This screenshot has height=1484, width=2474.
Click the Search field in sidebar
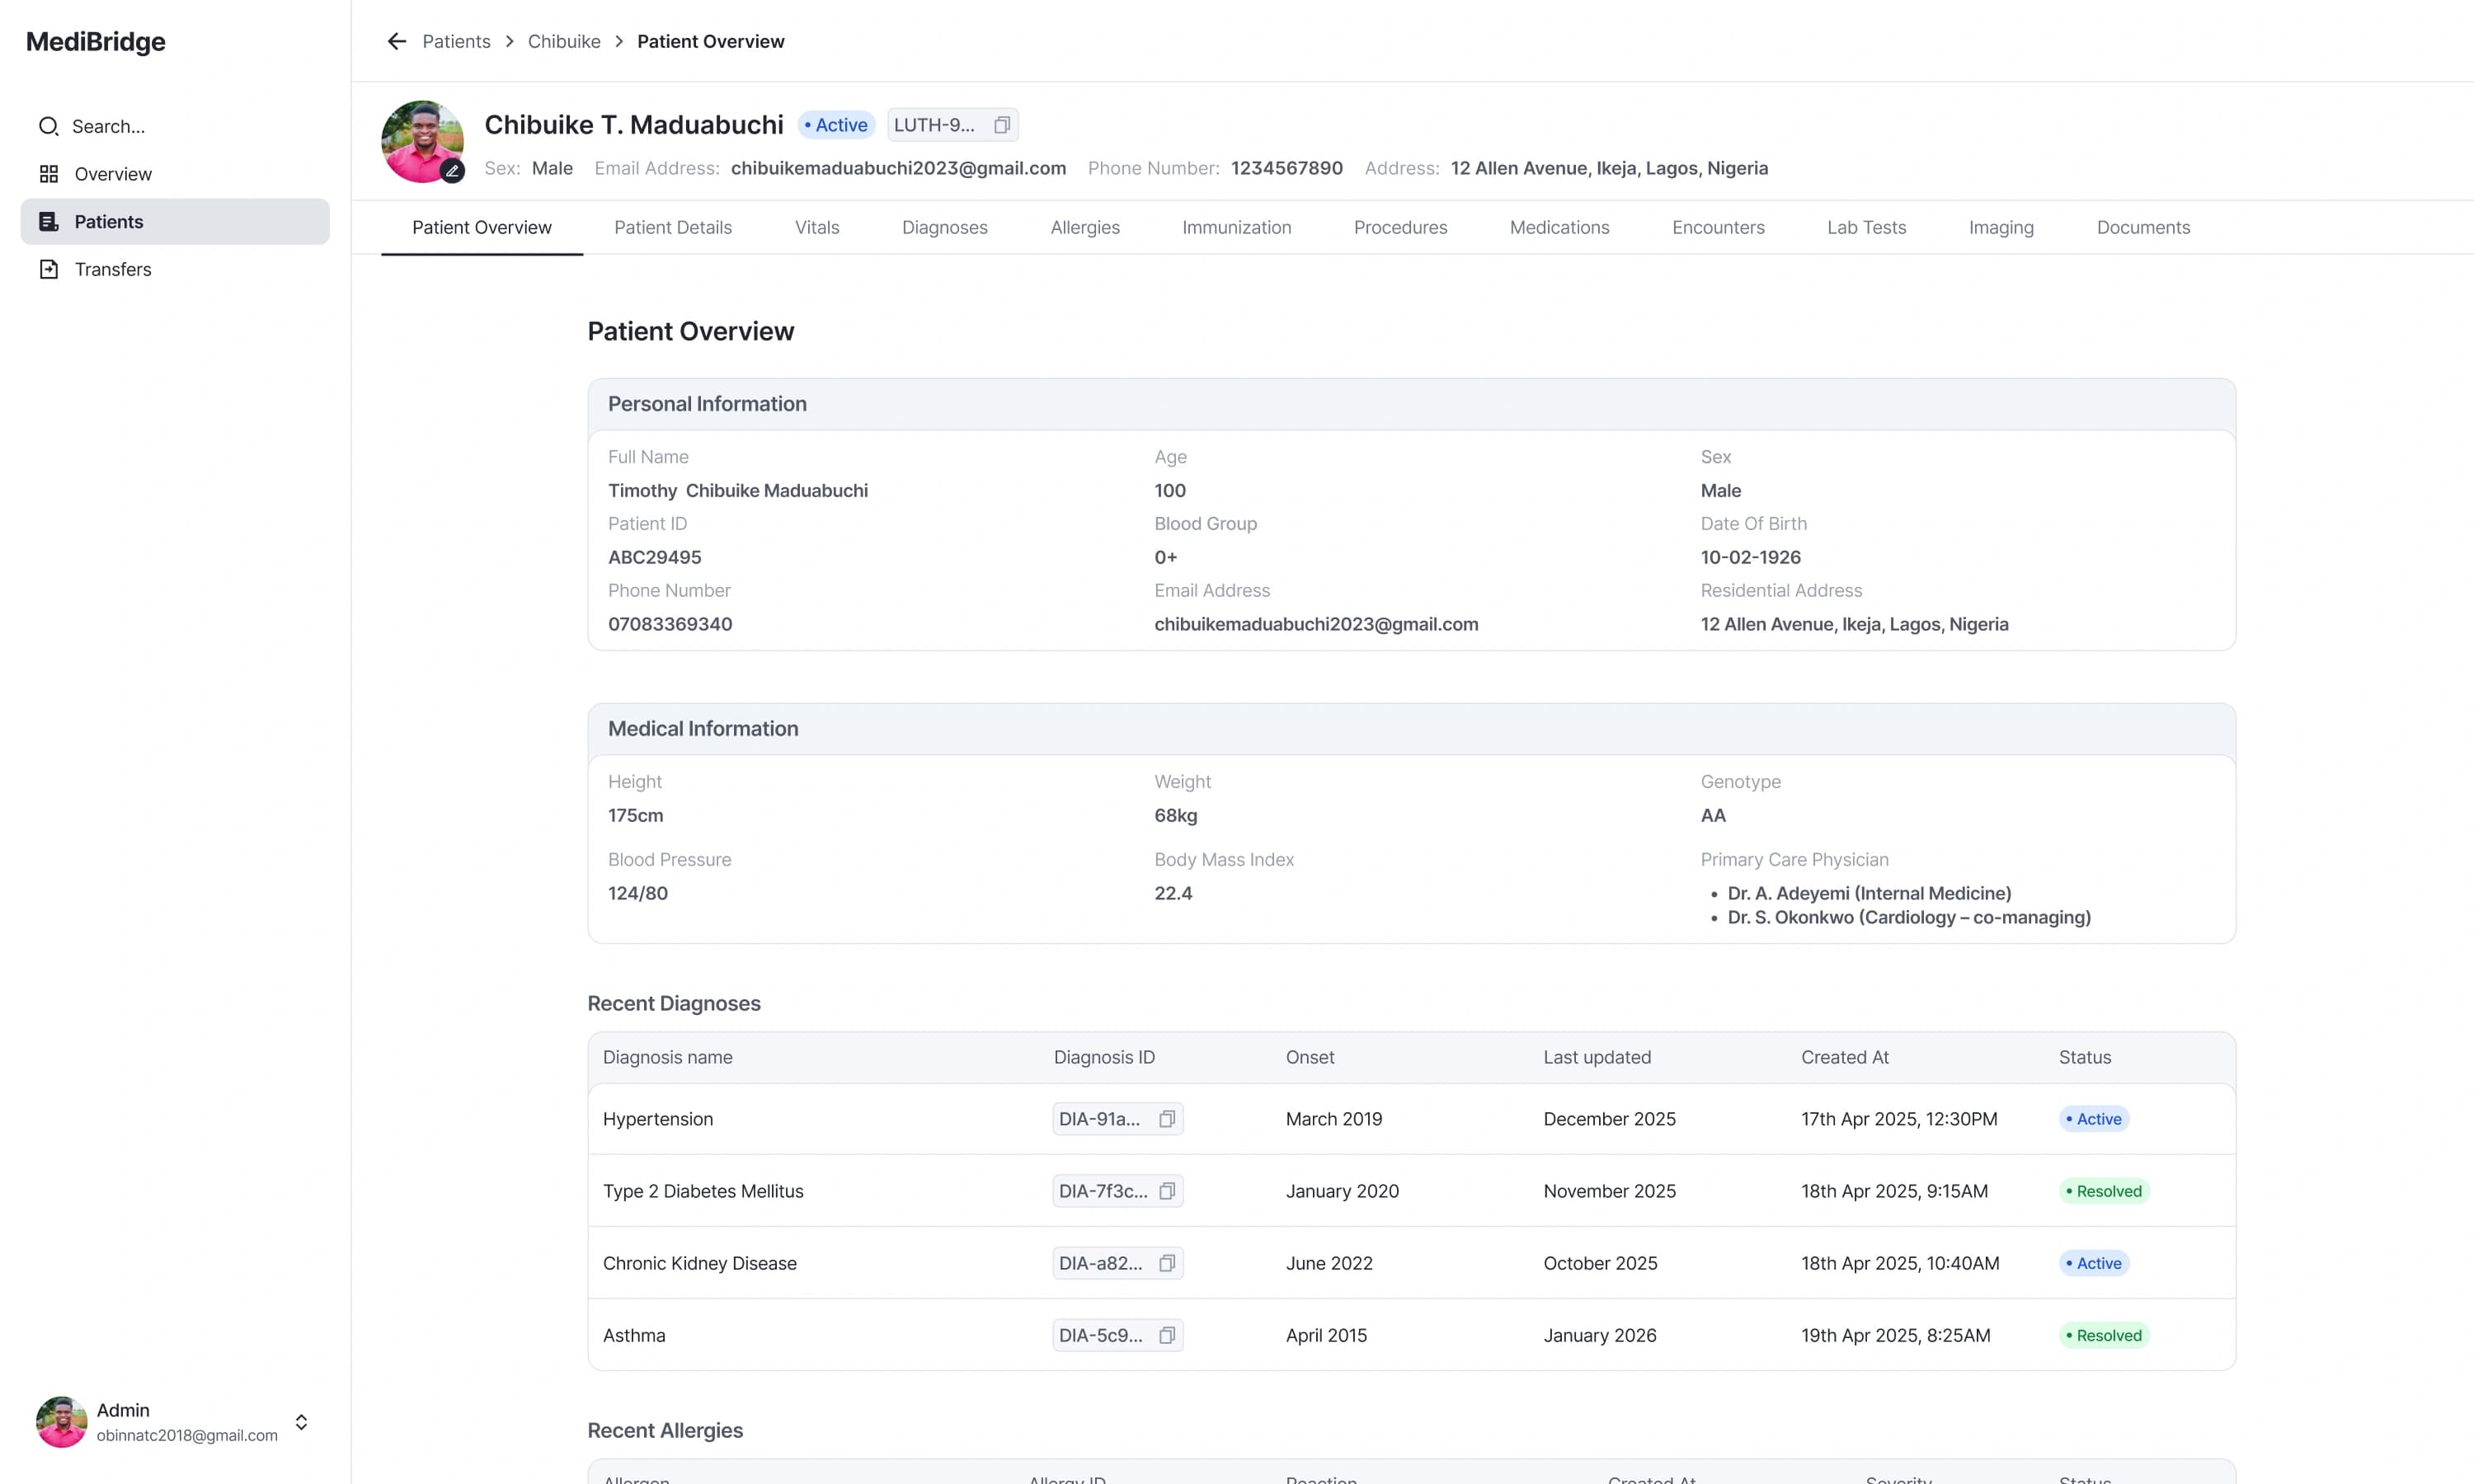pyautogui.click(x=175, y=126)
